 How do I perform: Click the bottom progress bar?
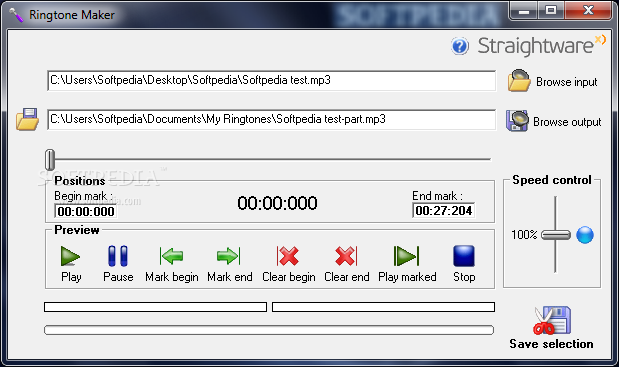(x=269, y=330)
